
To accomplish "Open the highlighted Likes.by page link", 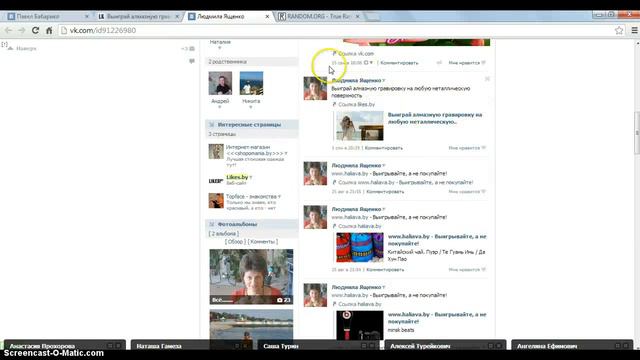I will pos(237,177).
